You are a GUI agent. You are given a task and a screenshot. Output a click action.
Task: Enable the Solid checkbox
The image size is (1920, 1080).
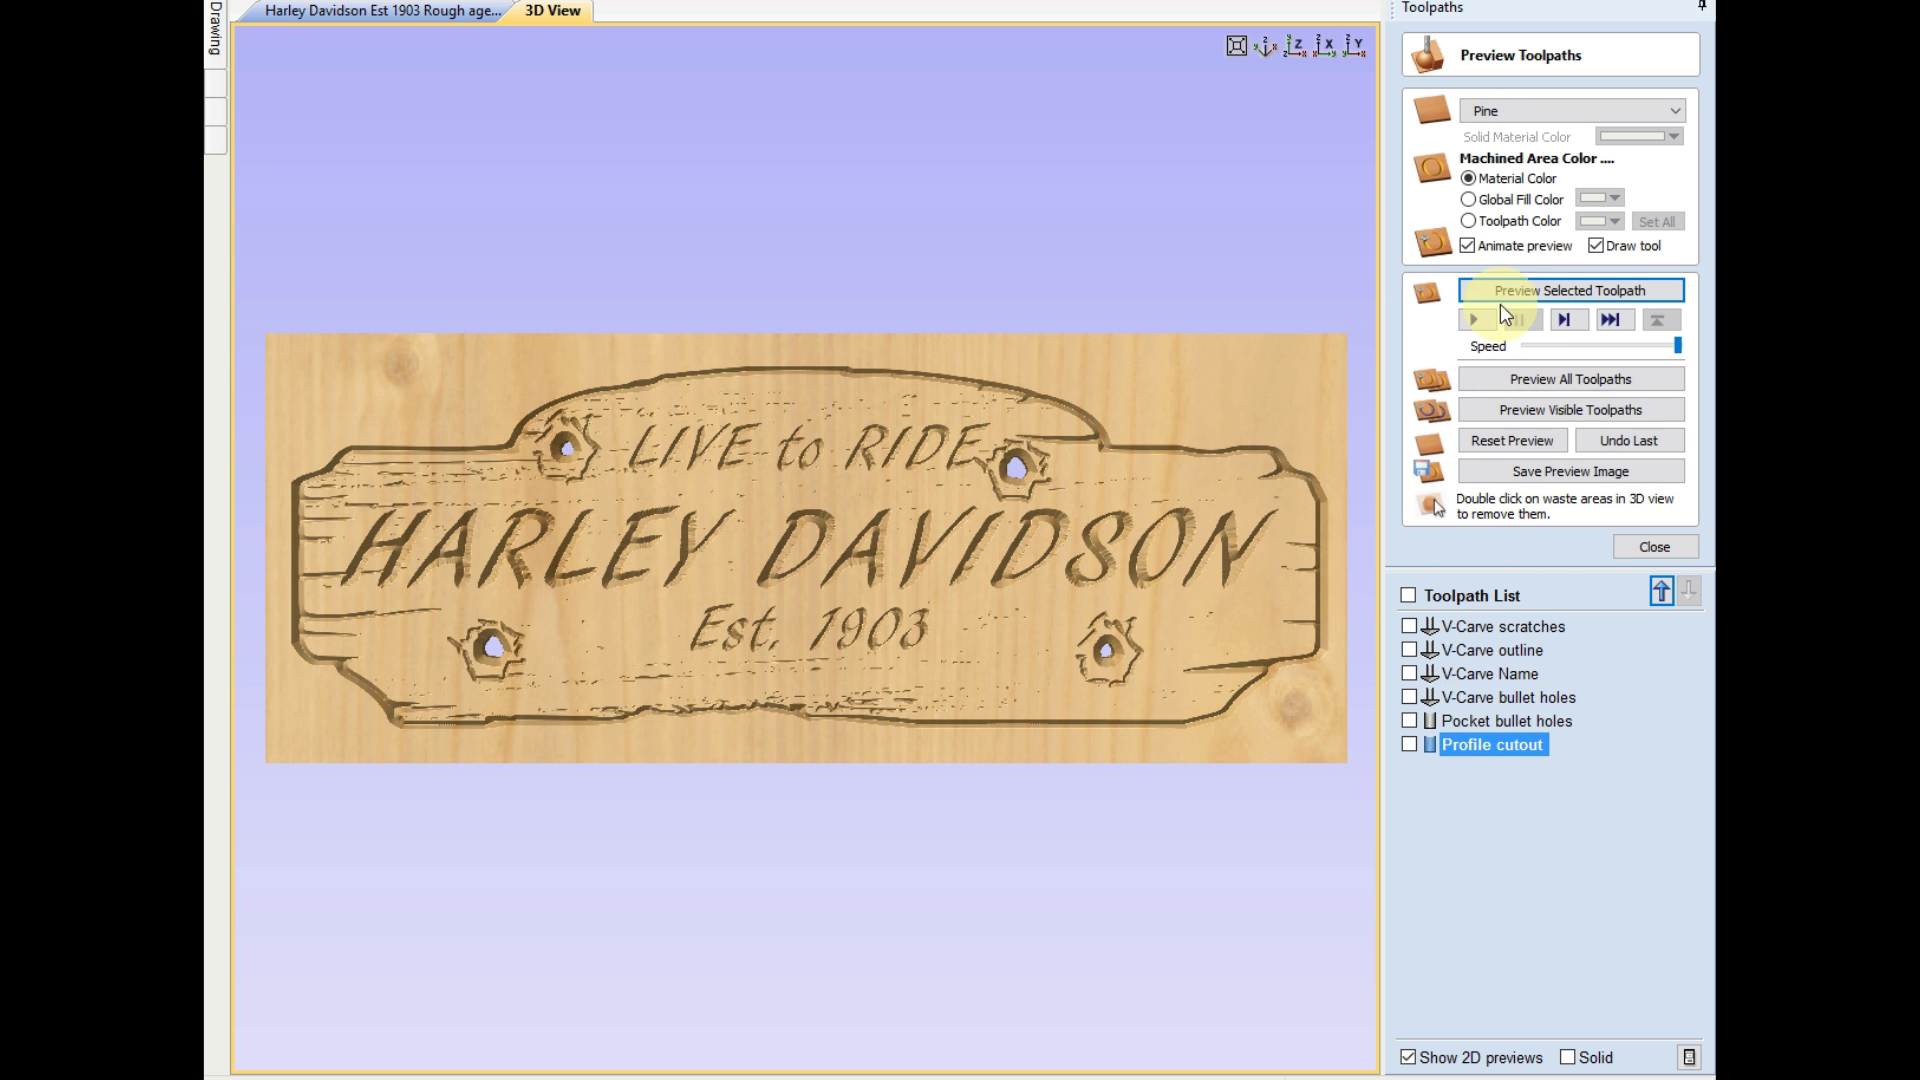tap(1567, 1057)
